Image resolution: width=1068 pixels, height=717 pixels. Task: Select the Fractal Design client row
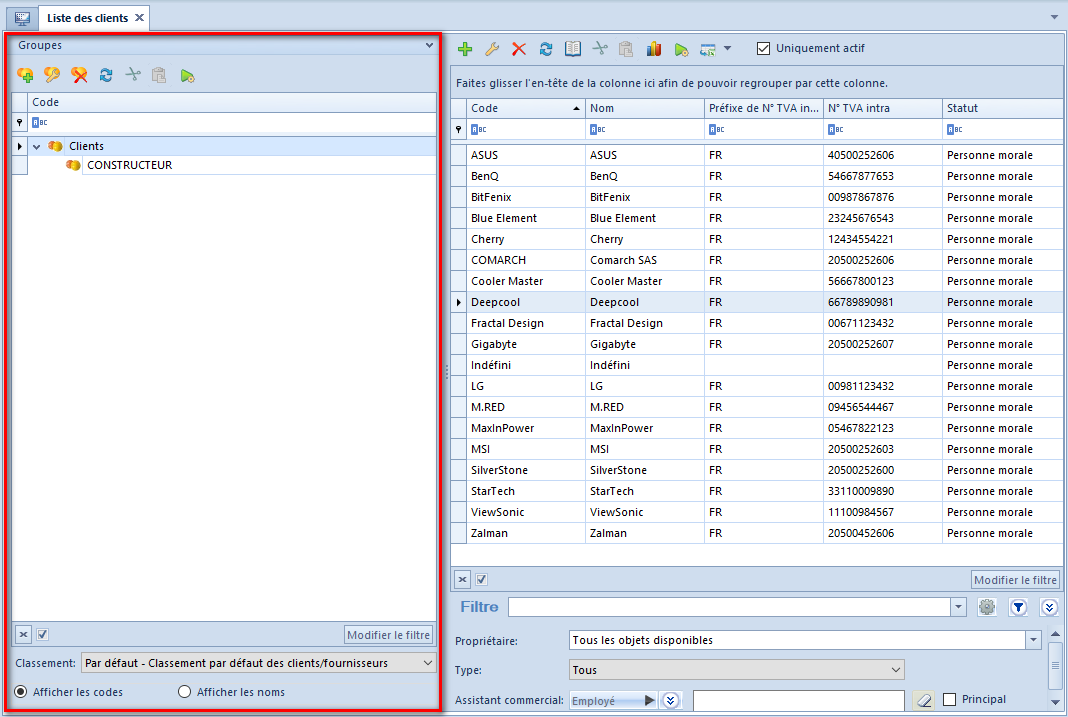(757, 323)
